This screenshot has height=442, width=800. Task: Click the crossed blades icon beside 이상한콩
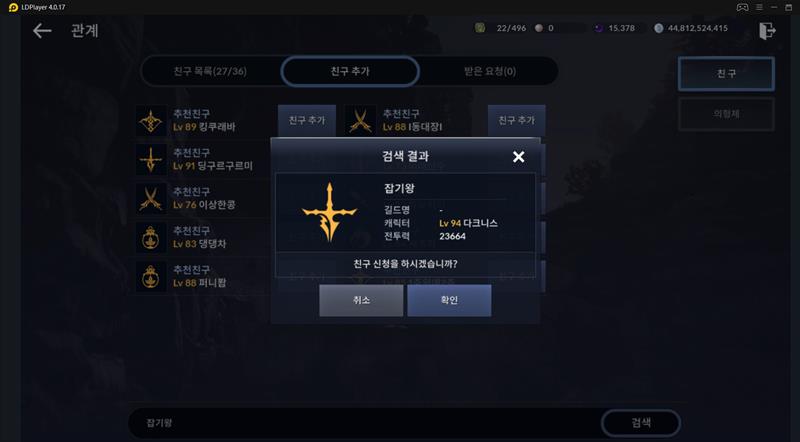[x=151, y=198]
